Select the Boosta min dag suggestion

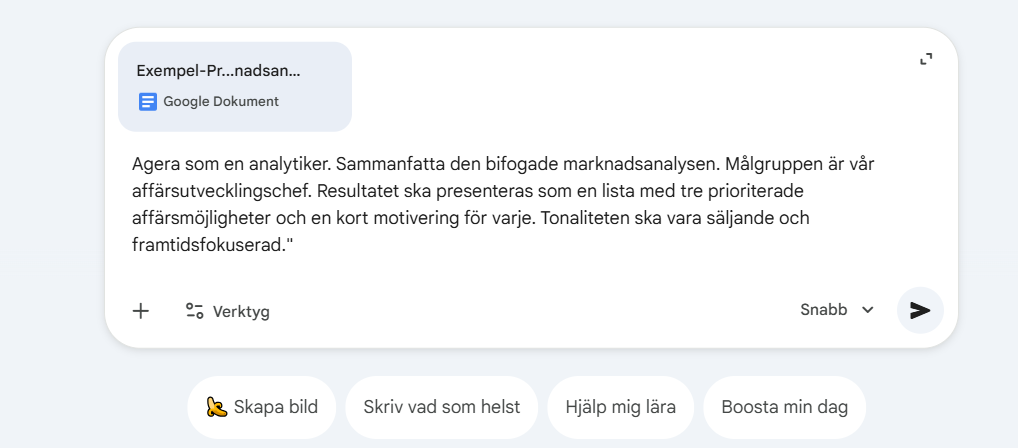784,407
